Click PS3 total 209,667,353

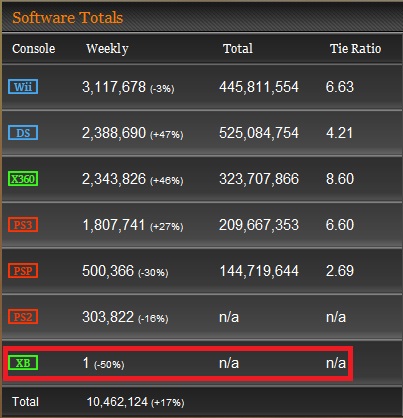click(259, 225)
